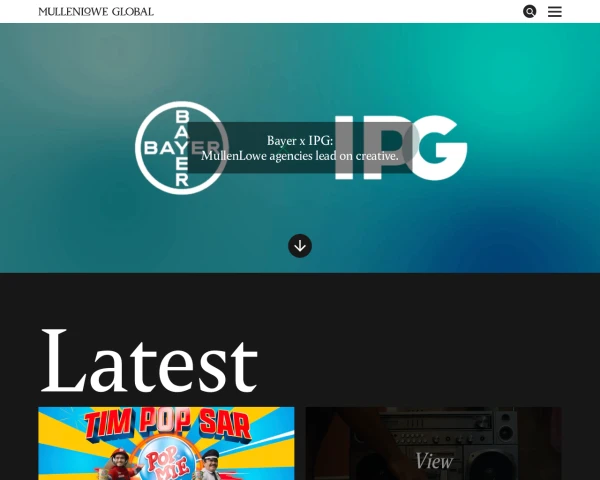
Task: Click the View boombox thumbnail
Action: [x=434, y=443]
